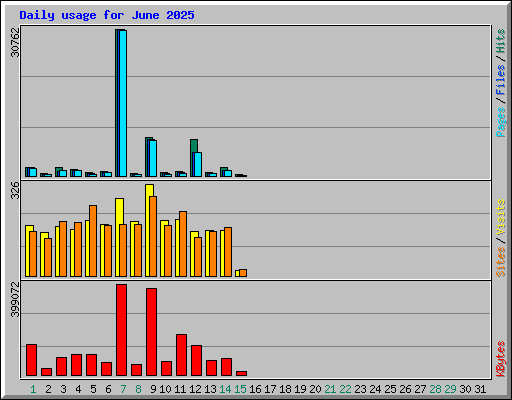Click day label 30 on the x-axis
Viewport: 512px width, 400px height.
click(x=465, y=389)
